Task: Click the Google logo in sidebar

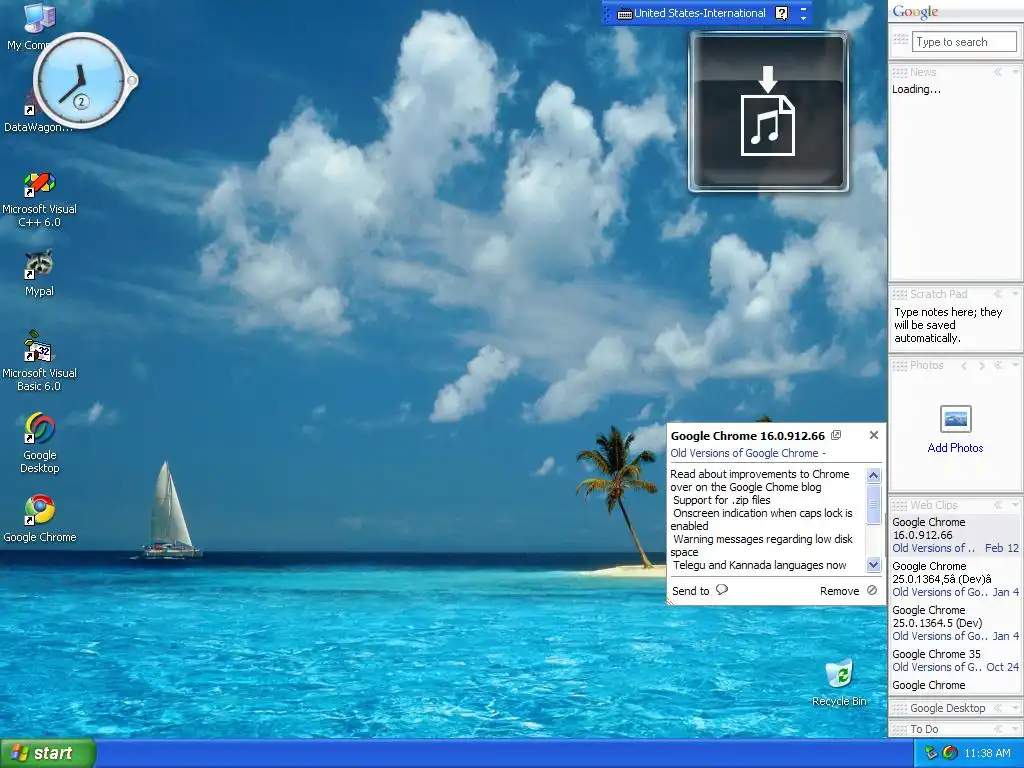Action: (915, 12)
